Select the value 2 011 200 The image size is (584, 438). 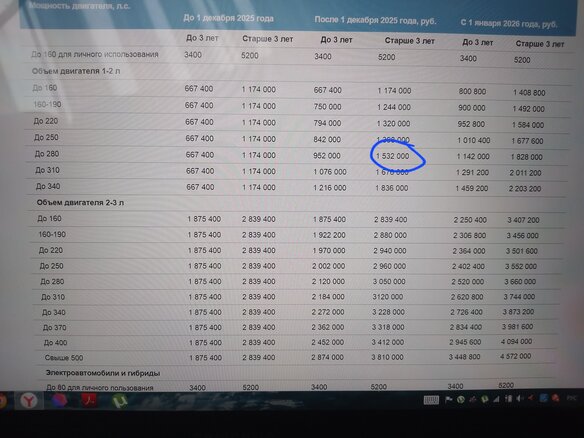coord(526,173)
